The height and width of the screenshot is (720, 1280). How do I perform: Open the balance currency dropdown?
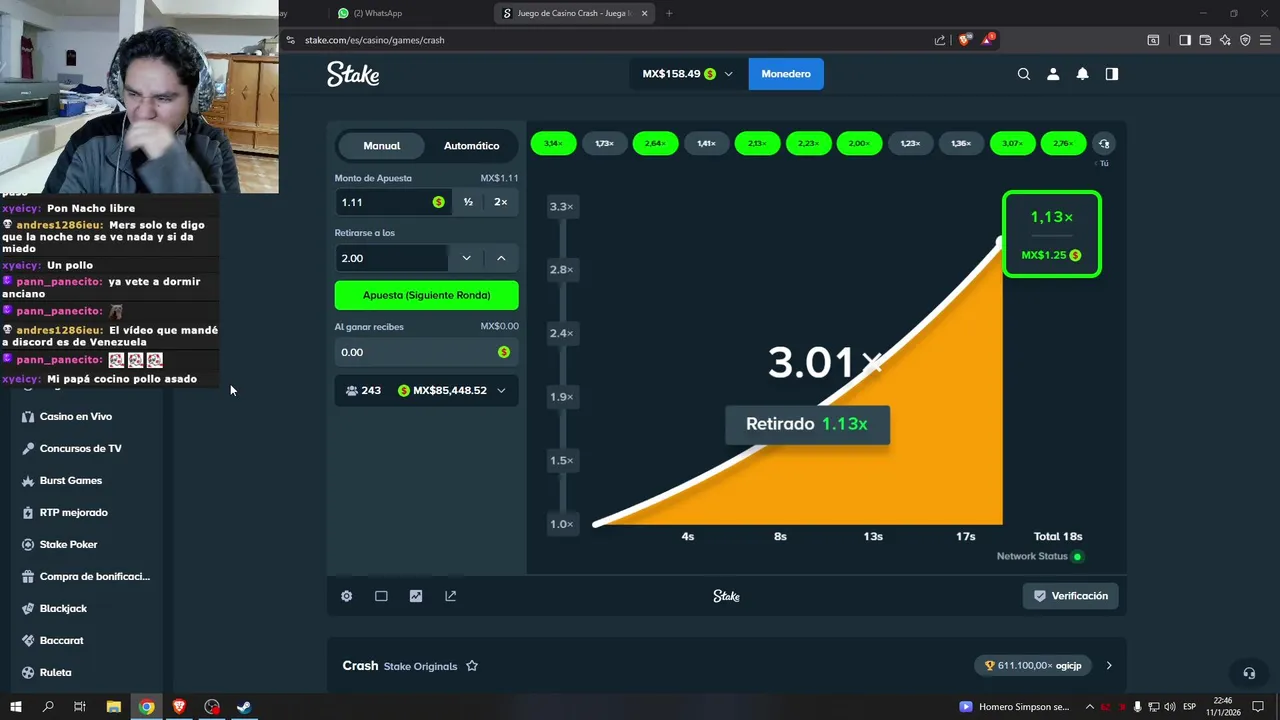[x=688, y=74]
